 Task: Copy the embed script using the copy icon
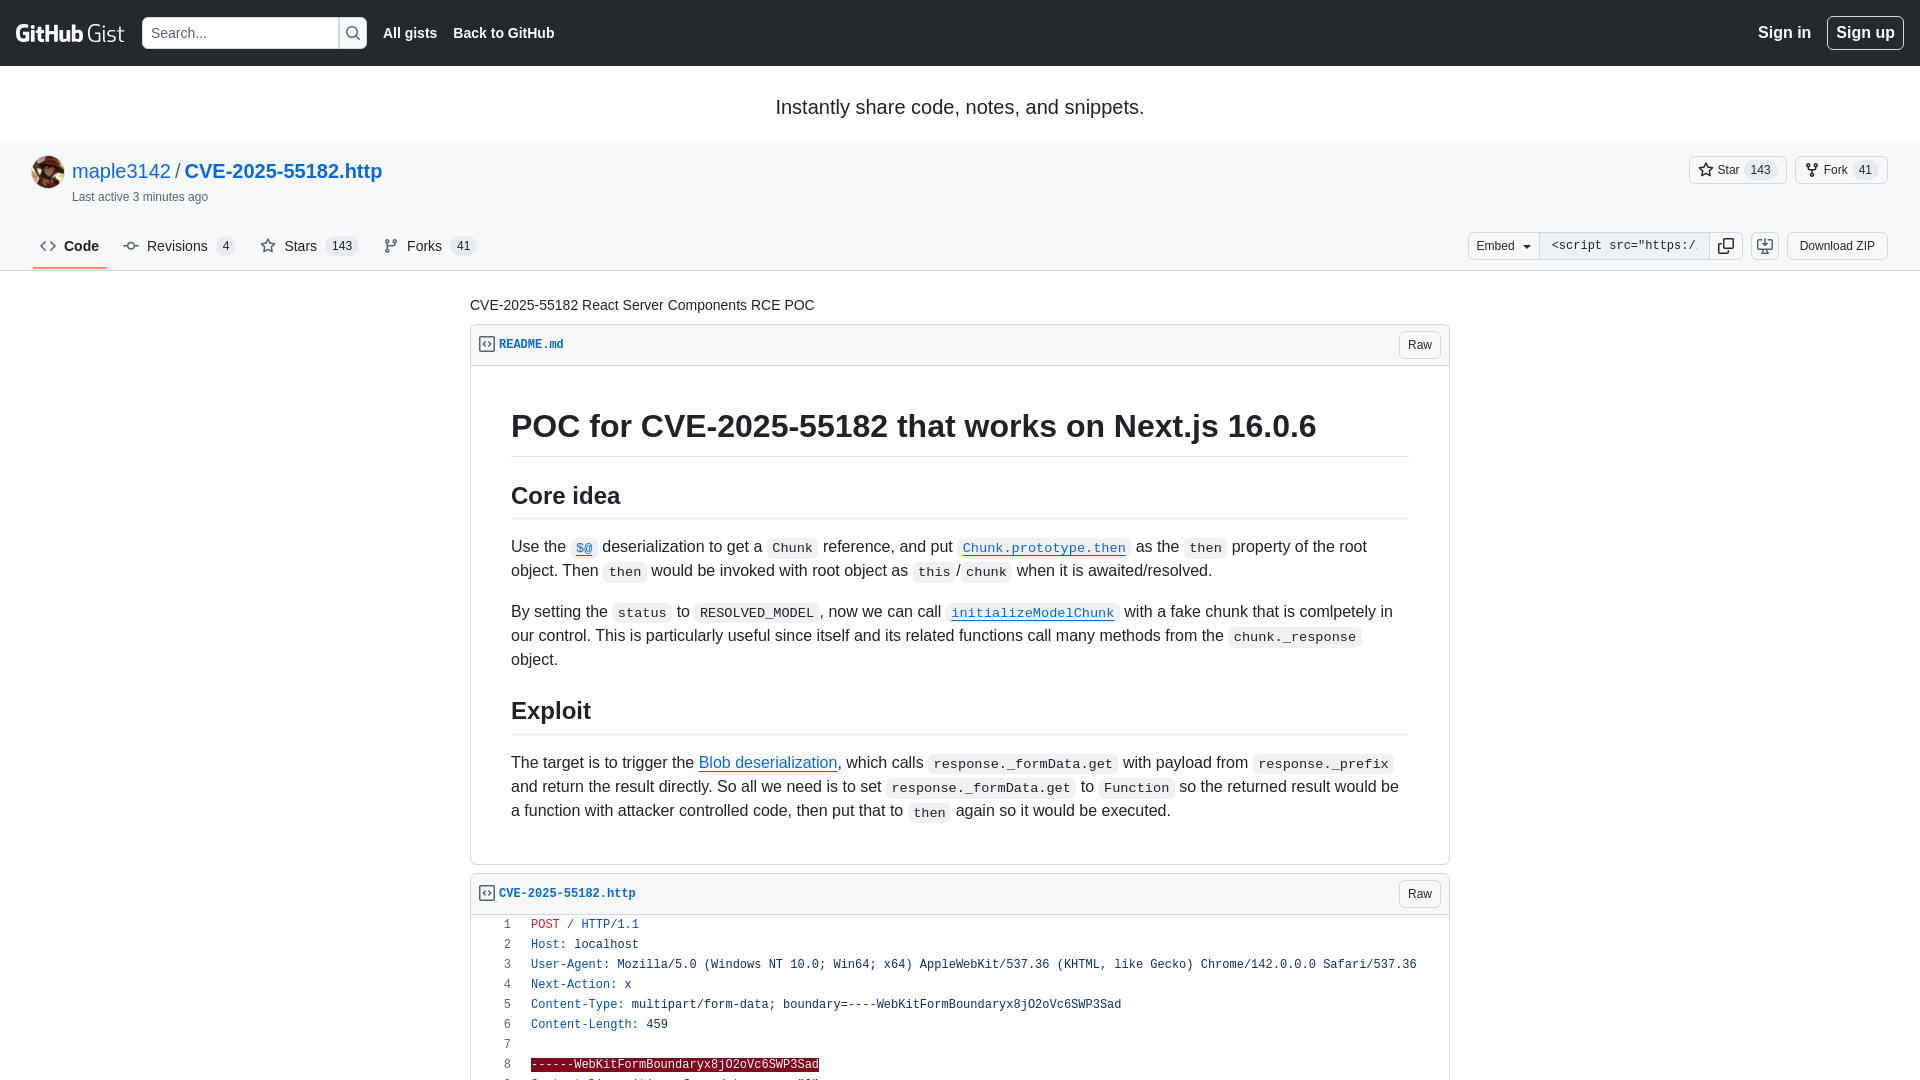point(1726,246)
